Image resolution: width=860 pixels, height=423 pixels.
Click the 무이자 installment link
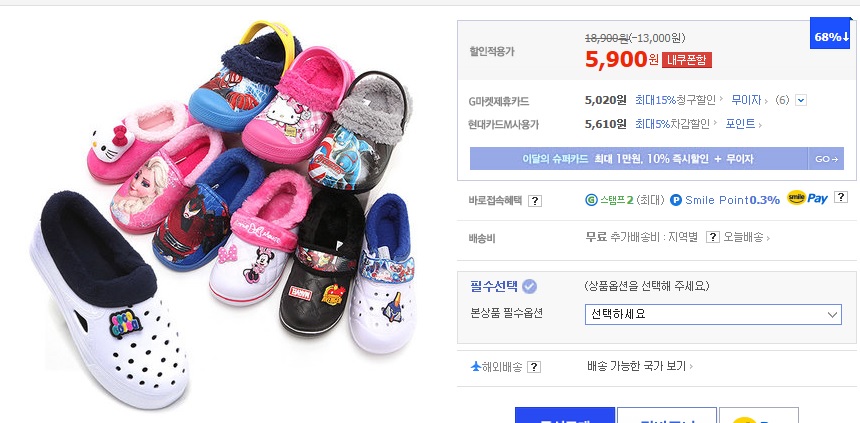pos(746,100)
